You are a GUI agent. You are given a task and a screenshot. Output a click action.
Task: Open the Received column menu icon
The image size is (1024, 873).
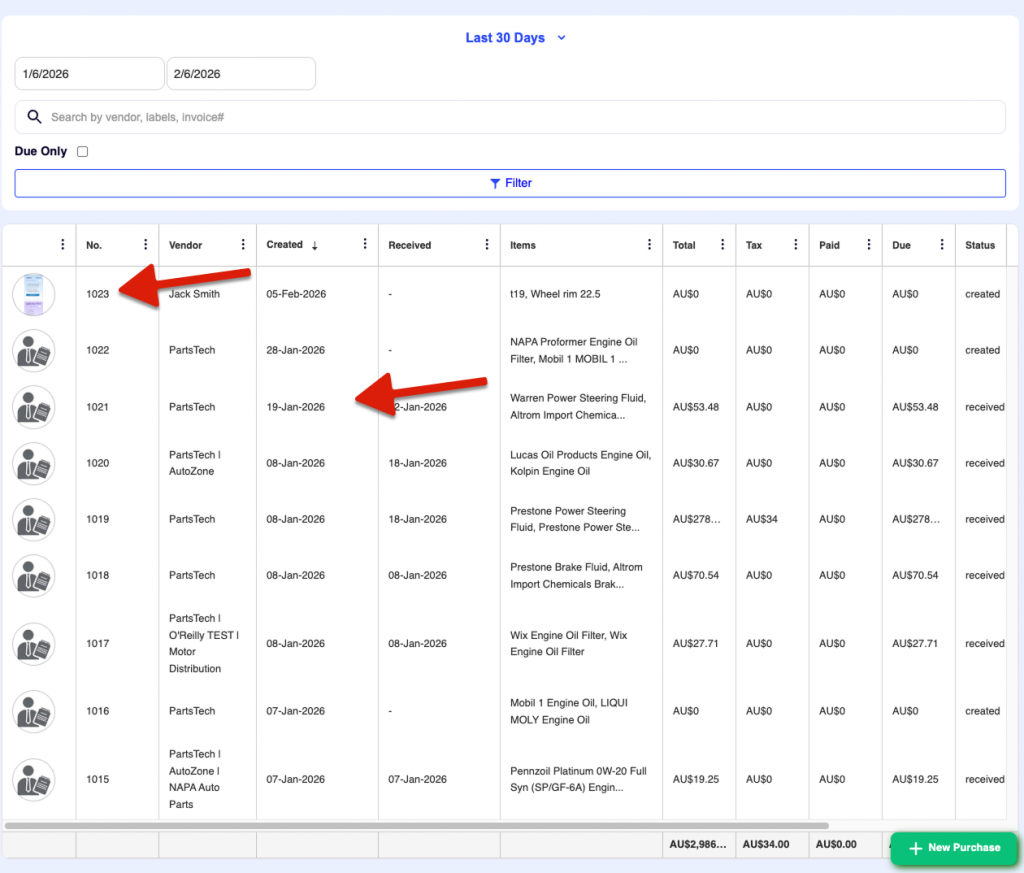(487, 245)
